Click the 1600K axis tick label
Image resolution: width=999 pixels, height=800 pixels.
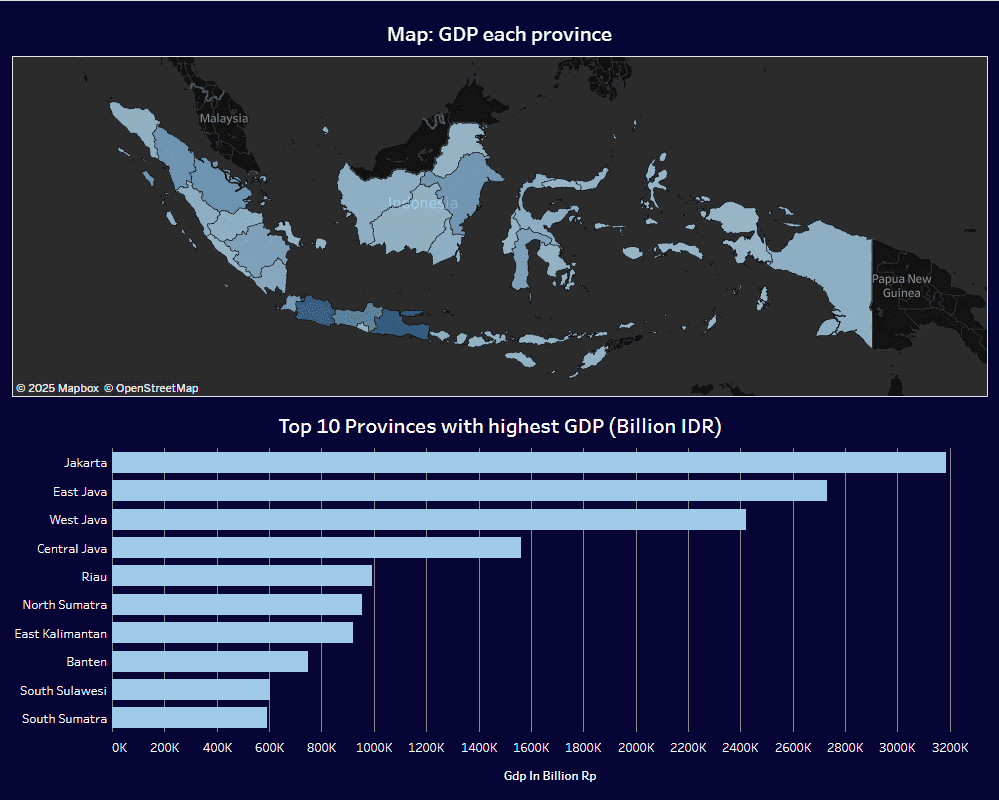[x=531, y=747]
